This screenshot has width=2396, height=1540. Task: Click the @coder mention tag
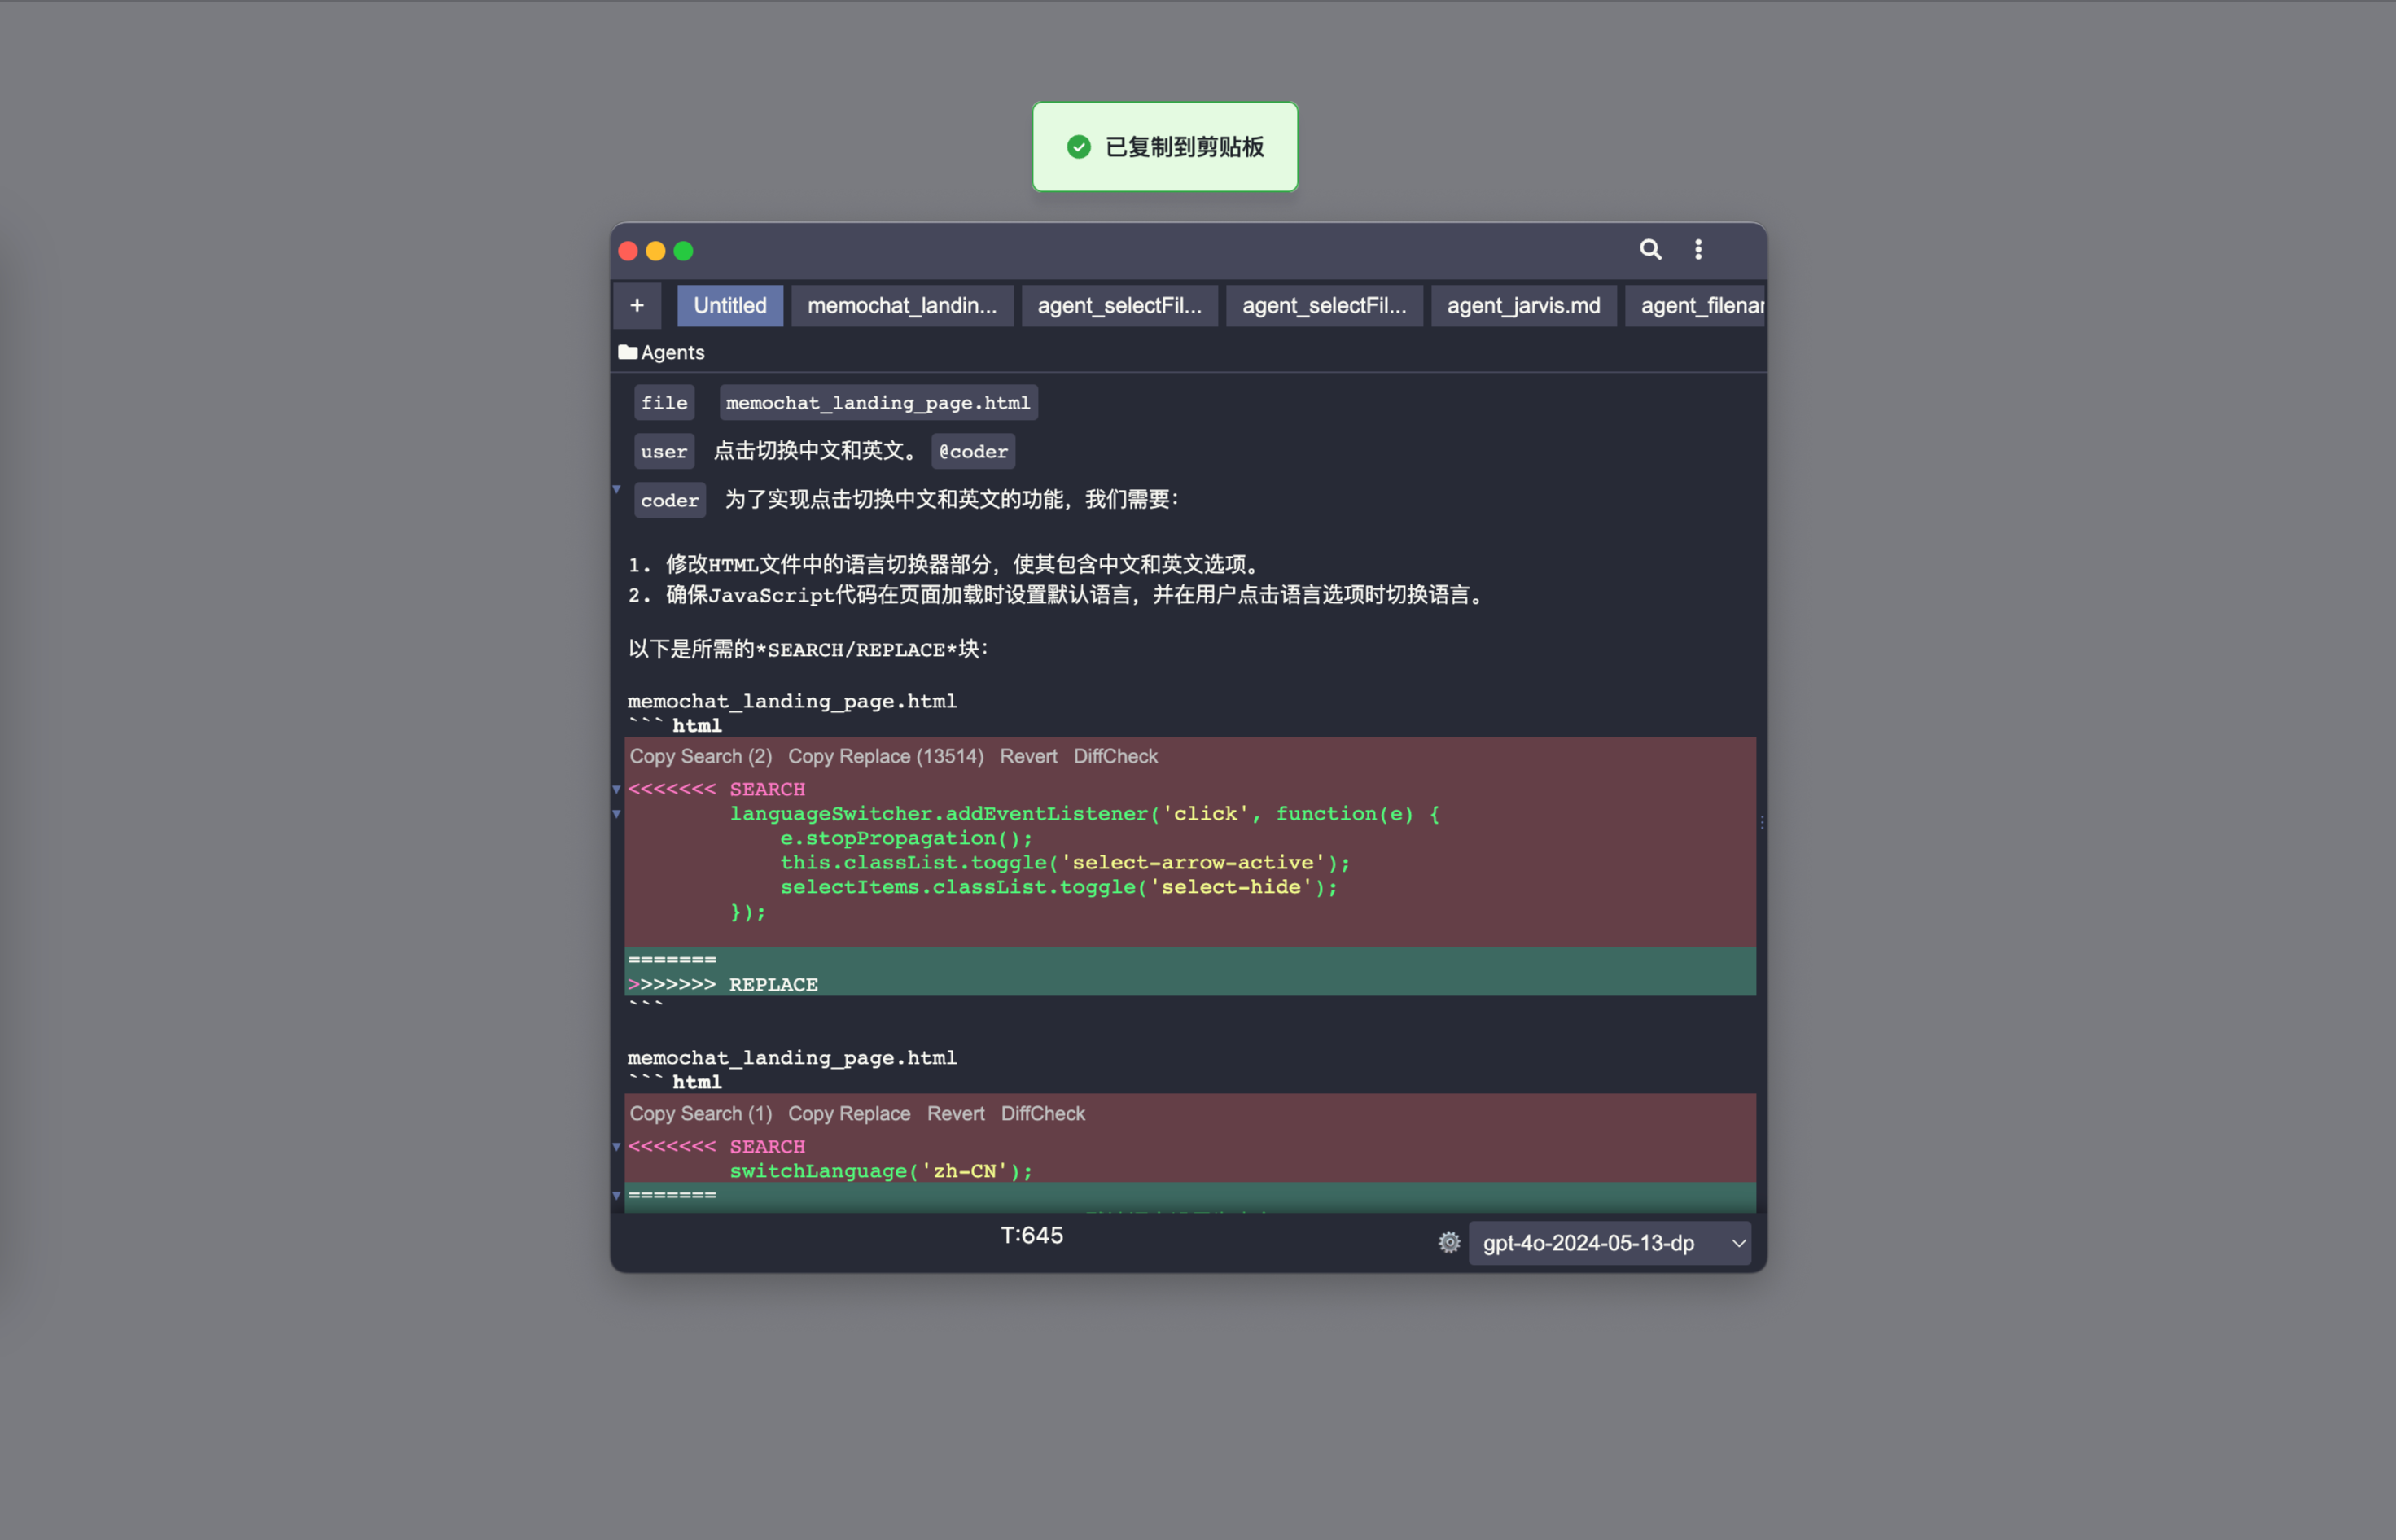973,451
